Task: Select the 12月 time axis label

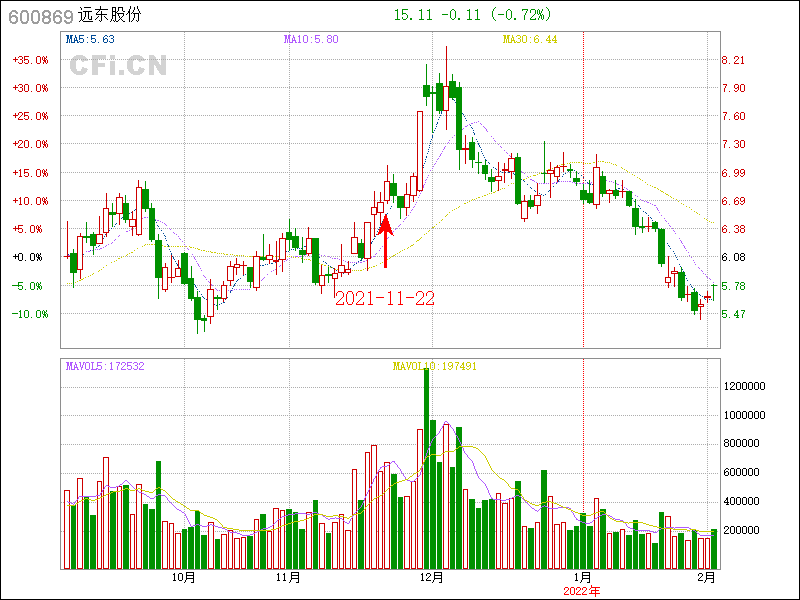Action: [432, 577]
